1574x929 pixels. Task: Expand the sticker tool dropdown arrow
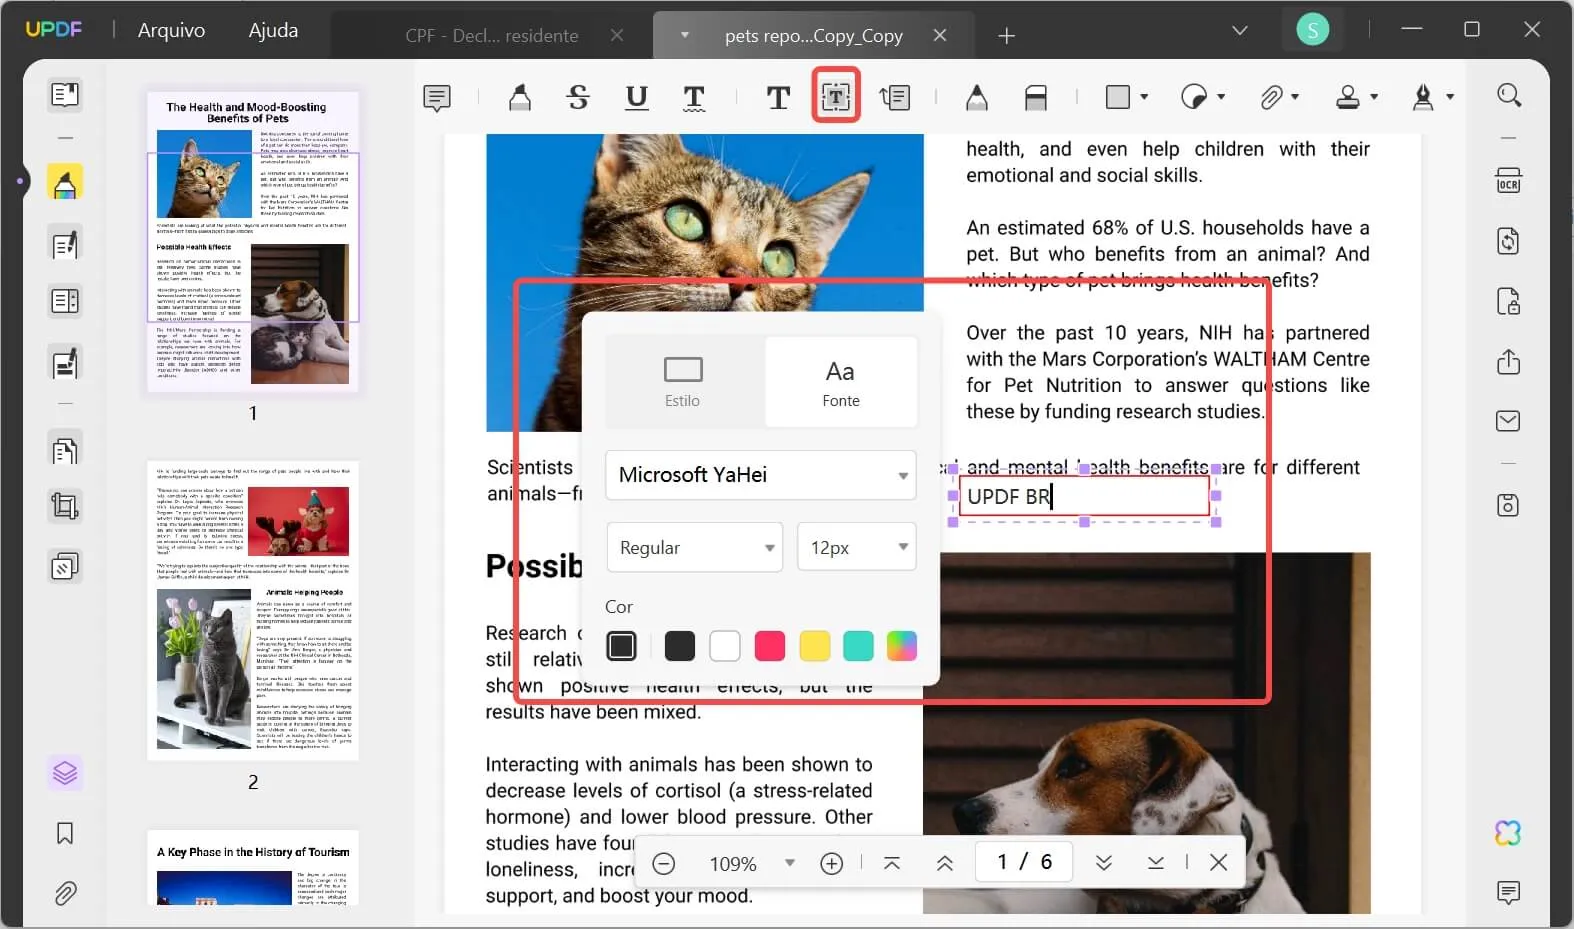[x=1221, y=97]
